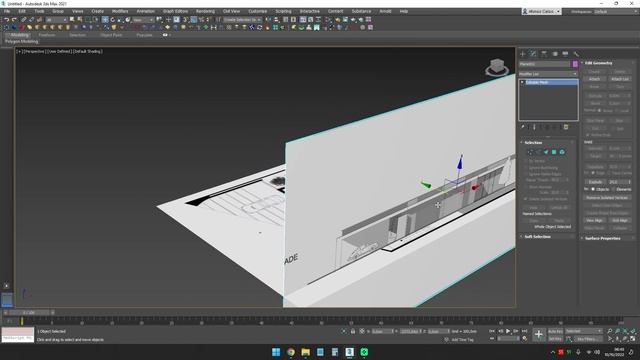
Task: Click Remove Isolated Vertices button
Action: [x=607, y=198]
